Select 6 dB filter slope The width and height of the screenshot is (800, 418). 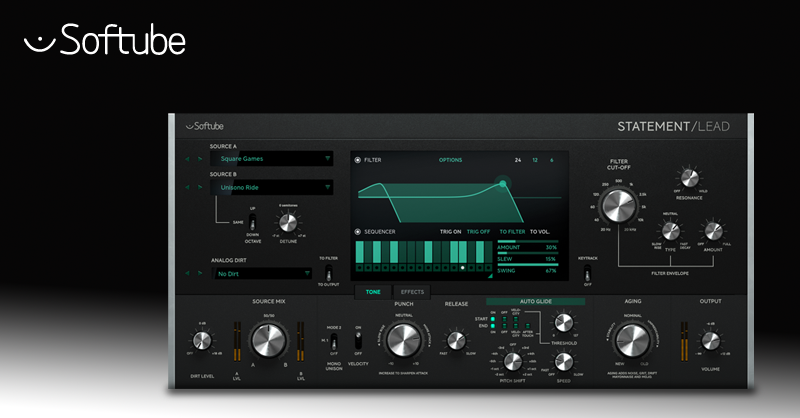point(552,160)
